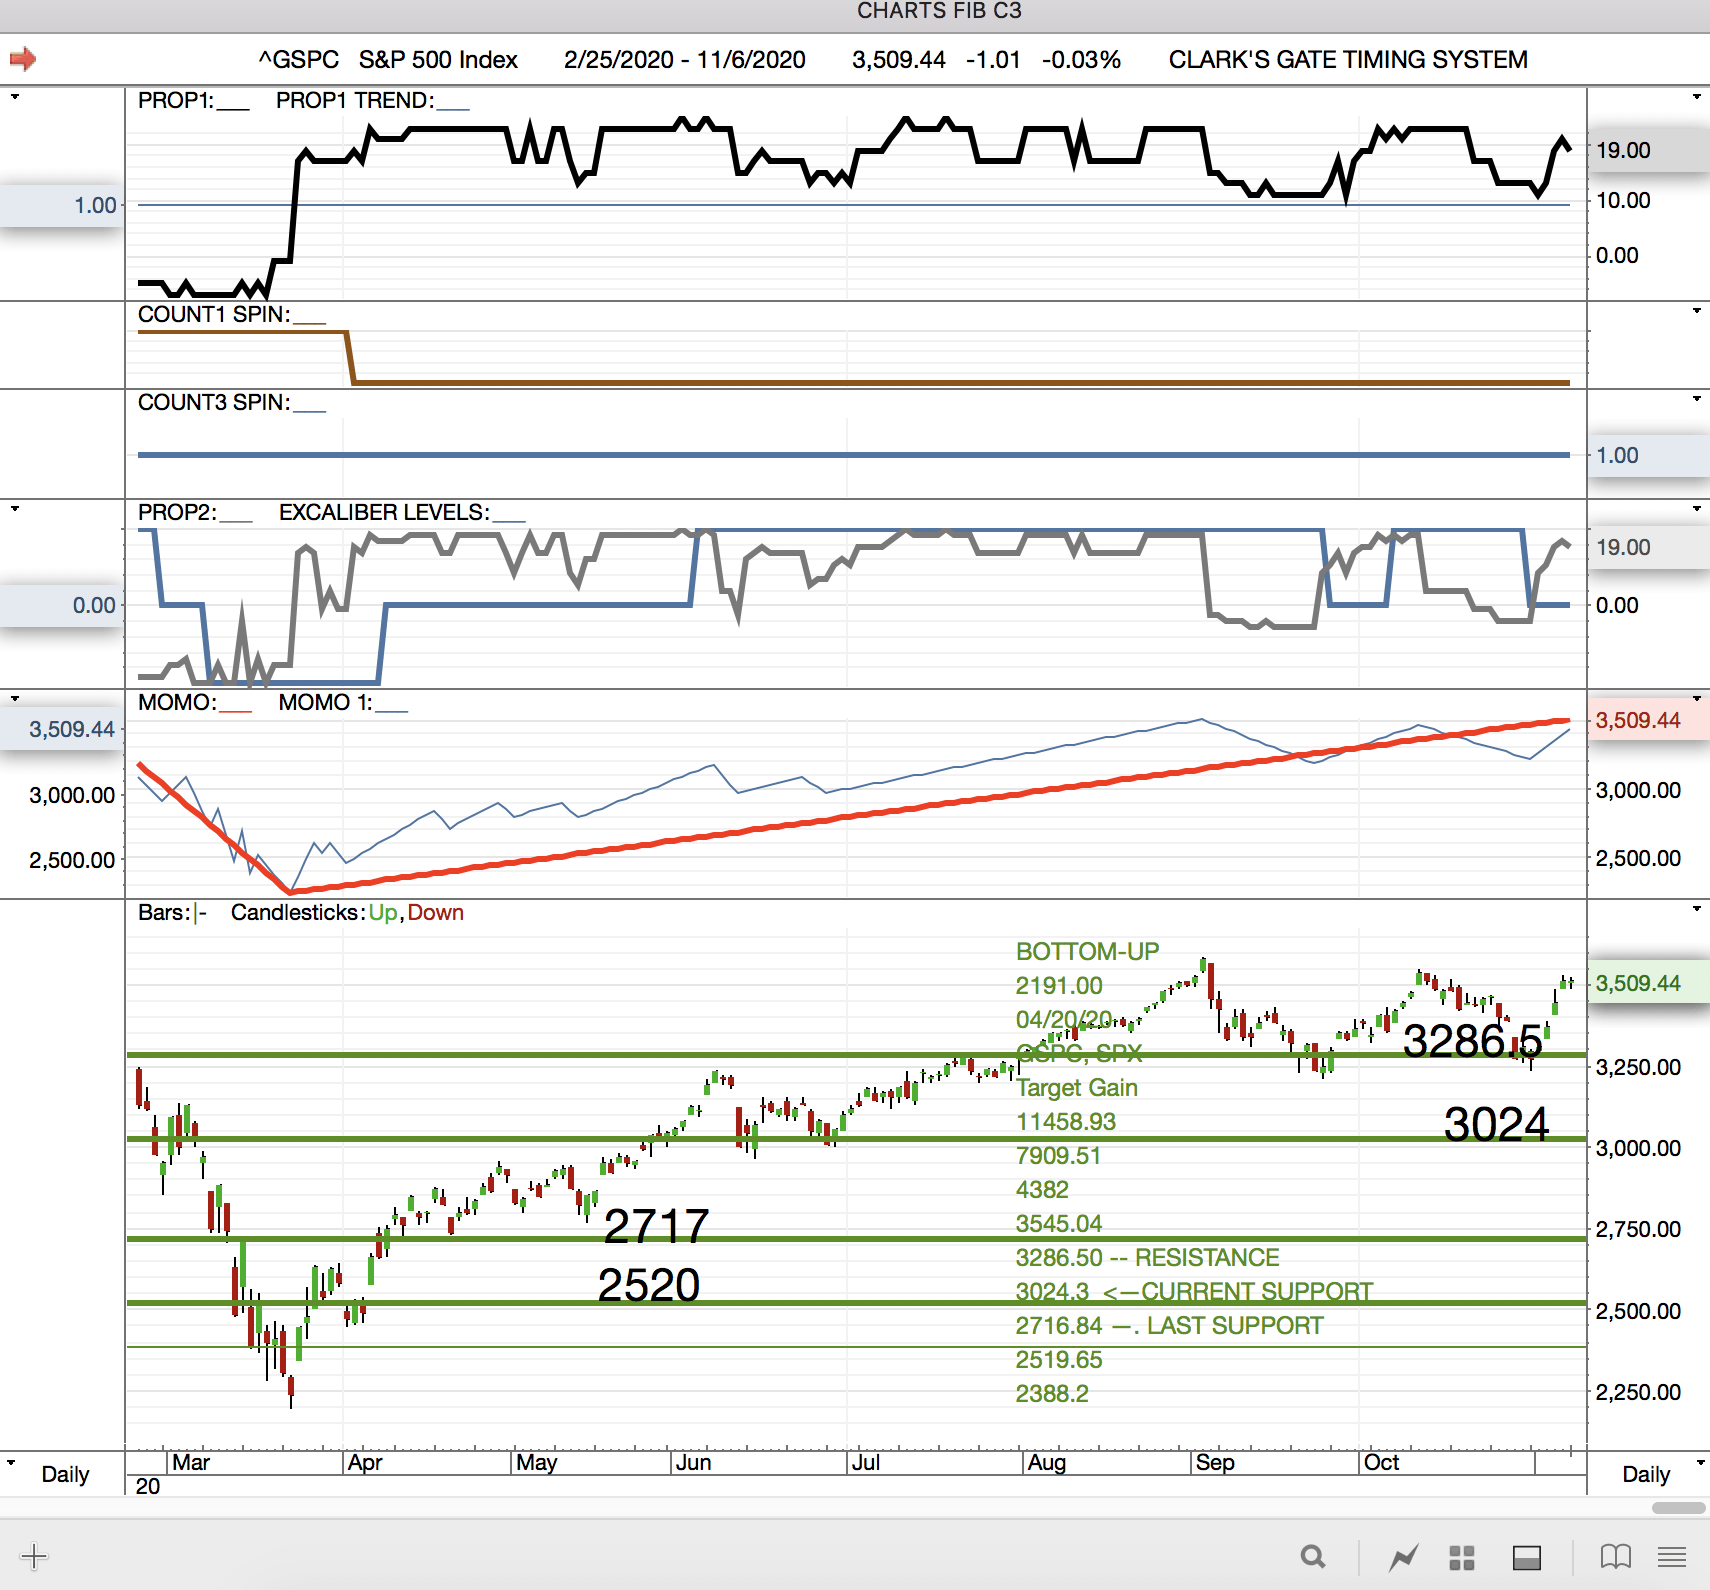Open the Daily period dropdown at bottom right

point(1696,1463)
